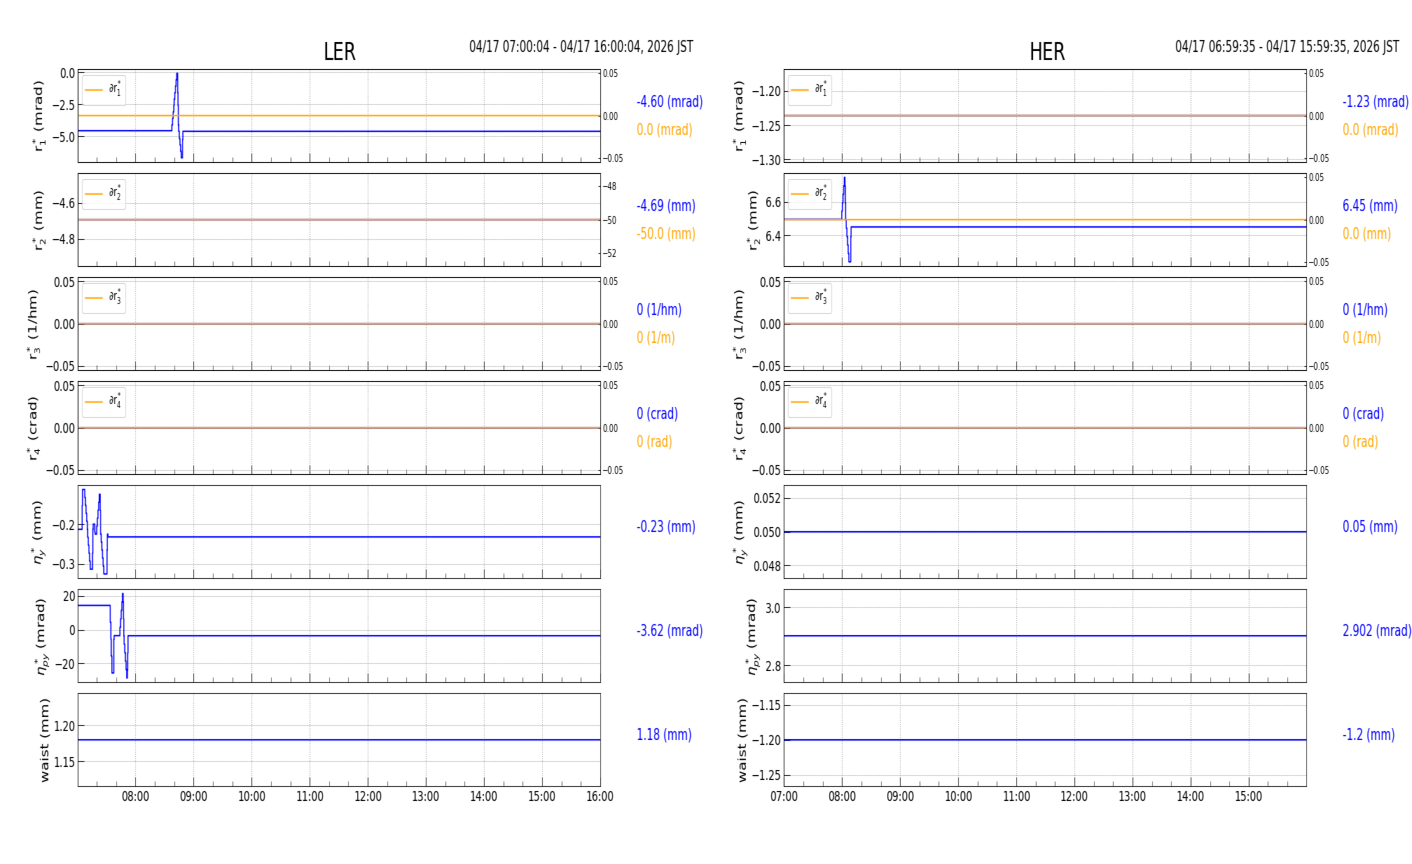Click the ∂r4* legend in the LER plot

tap(104, 402)
